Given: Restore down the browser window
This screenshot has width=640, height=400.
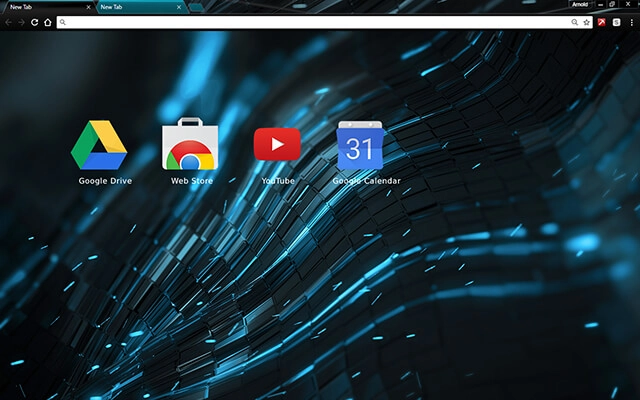Looking at the screenshot, I should (612, 4).
